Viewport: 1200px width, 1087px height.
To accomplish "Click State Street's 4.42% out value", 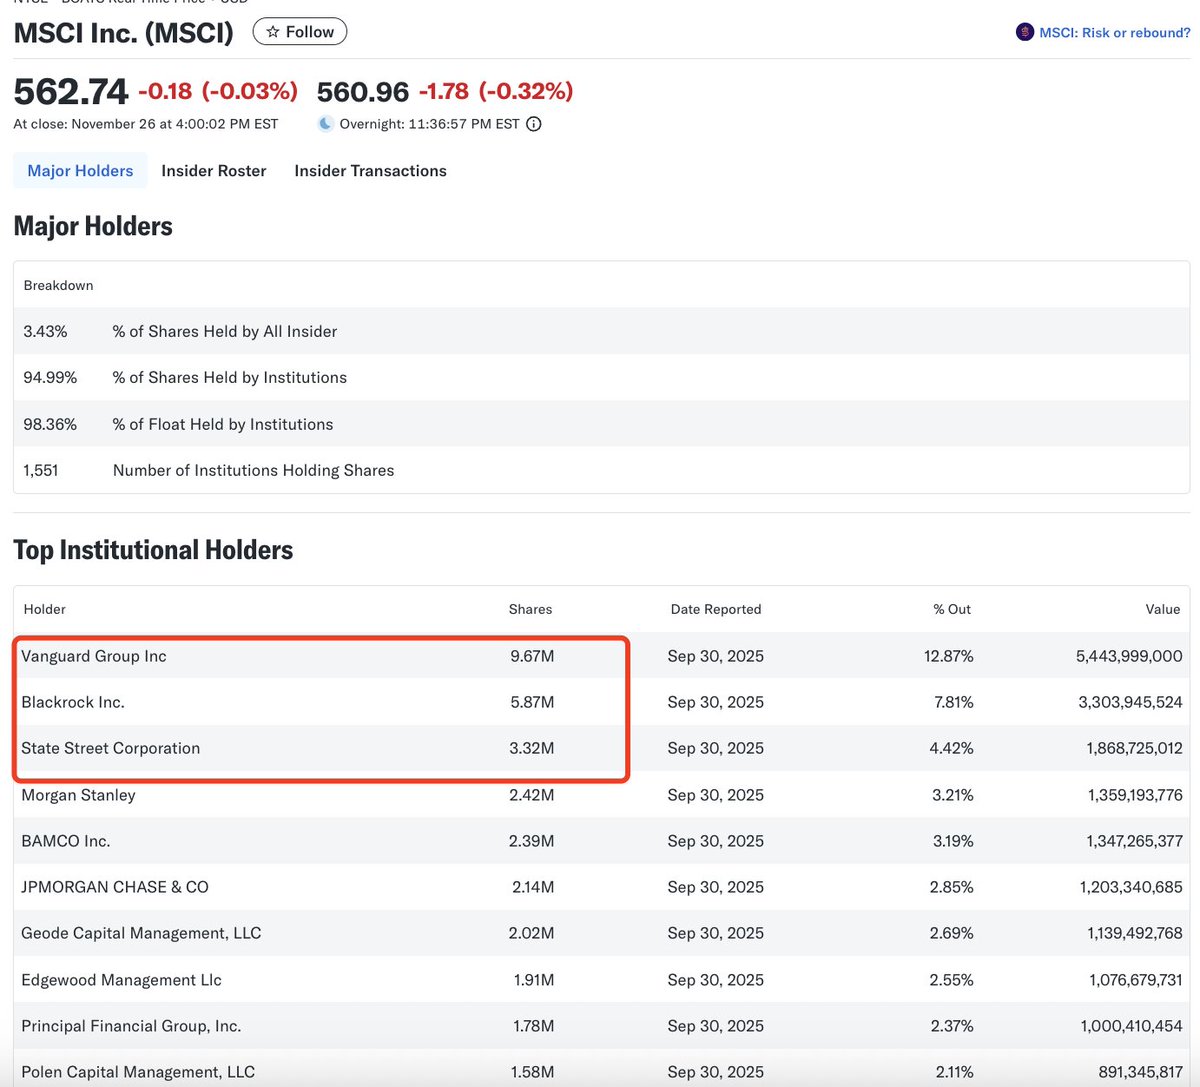I will pos(952,748).
